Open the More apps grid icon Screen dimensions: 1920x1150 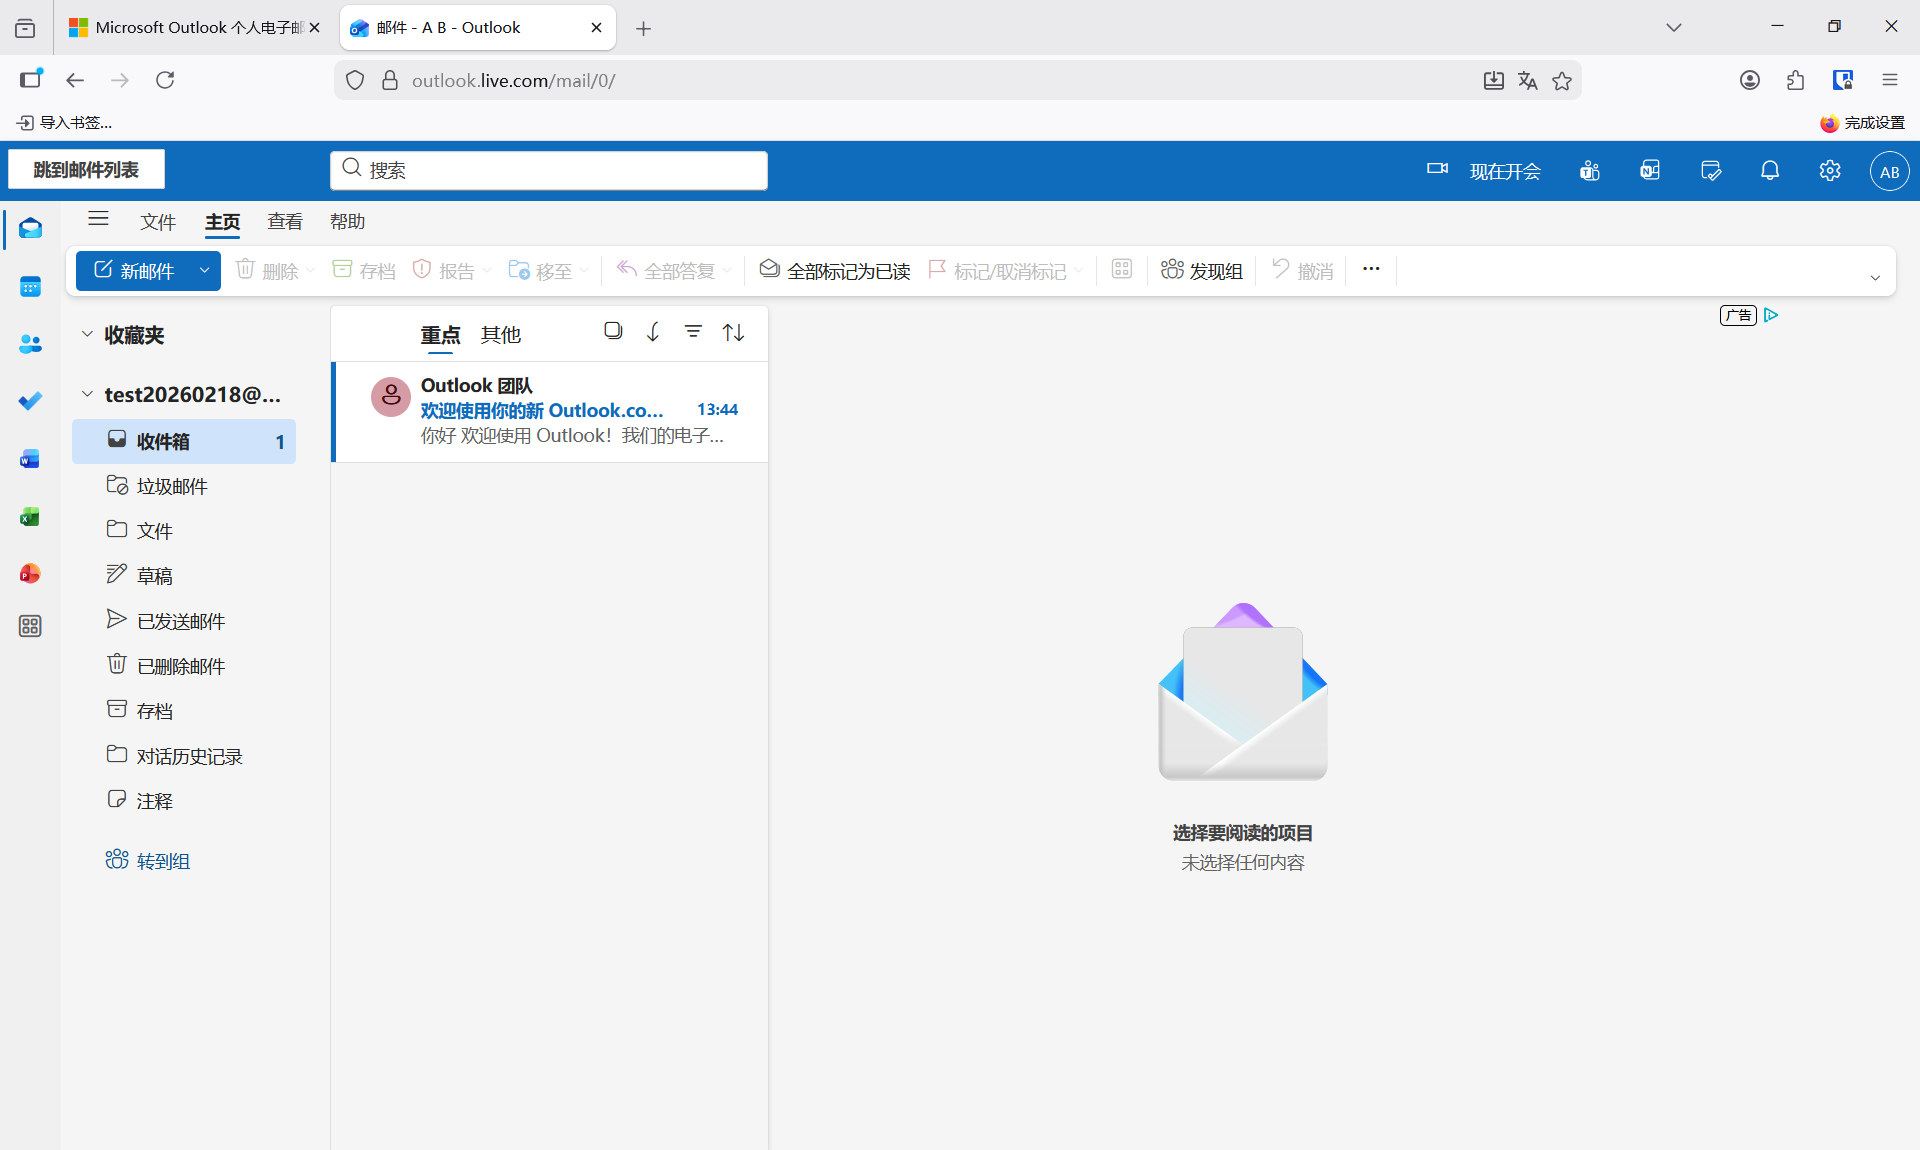[x=30, y=626]
